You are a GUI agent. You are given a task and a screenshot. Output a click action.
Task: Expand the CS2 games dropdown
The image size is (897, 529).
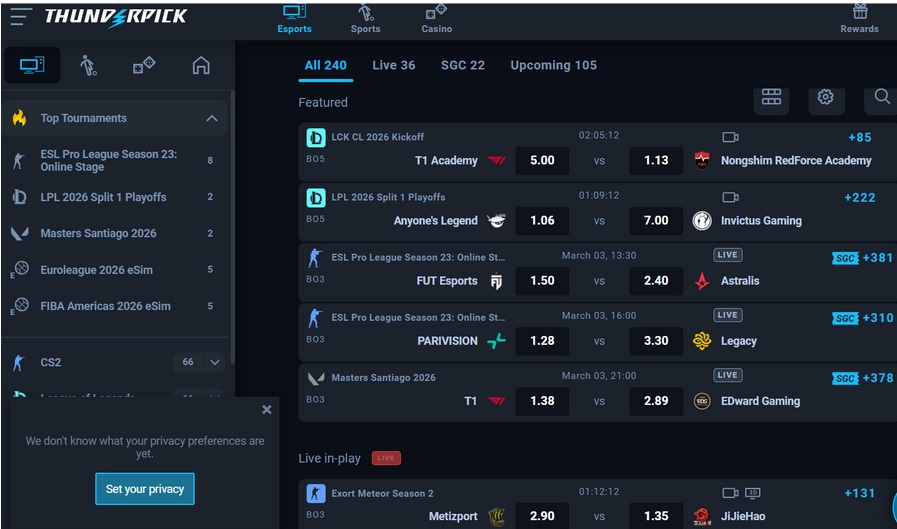pos(215,362)
